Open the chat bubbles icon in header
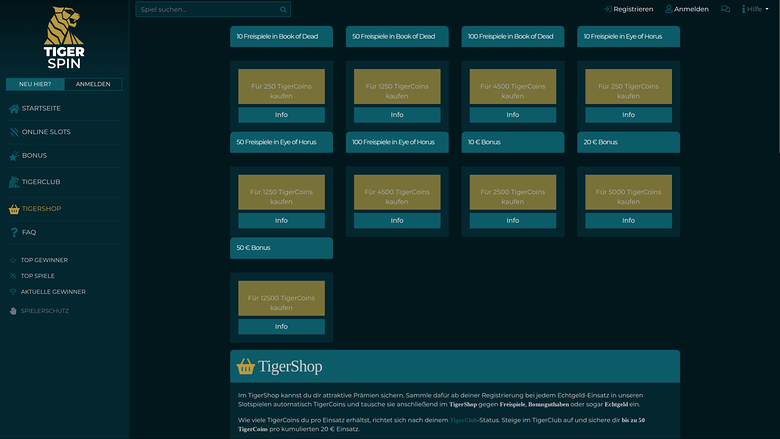This screenshot has width=780, height=439. [x=725, y=9]
